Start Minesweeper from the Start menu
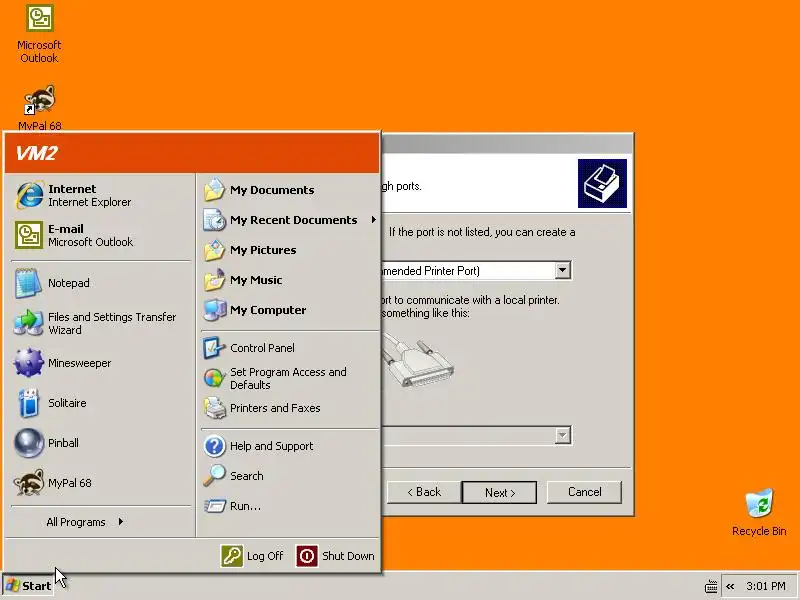 tap(100, 363)
